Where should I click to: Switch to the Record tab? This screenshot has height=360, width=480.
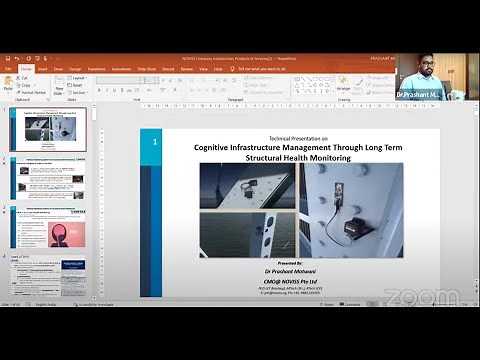(168, 69)
